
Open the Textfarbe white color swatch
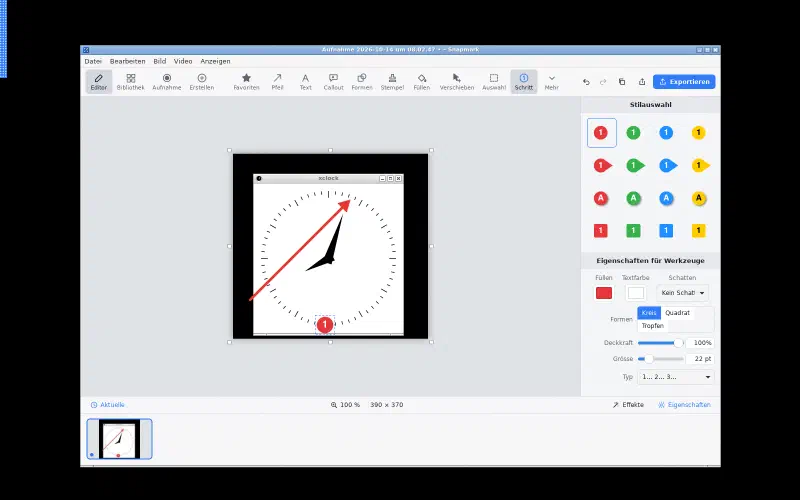click(x=636, y=293)
